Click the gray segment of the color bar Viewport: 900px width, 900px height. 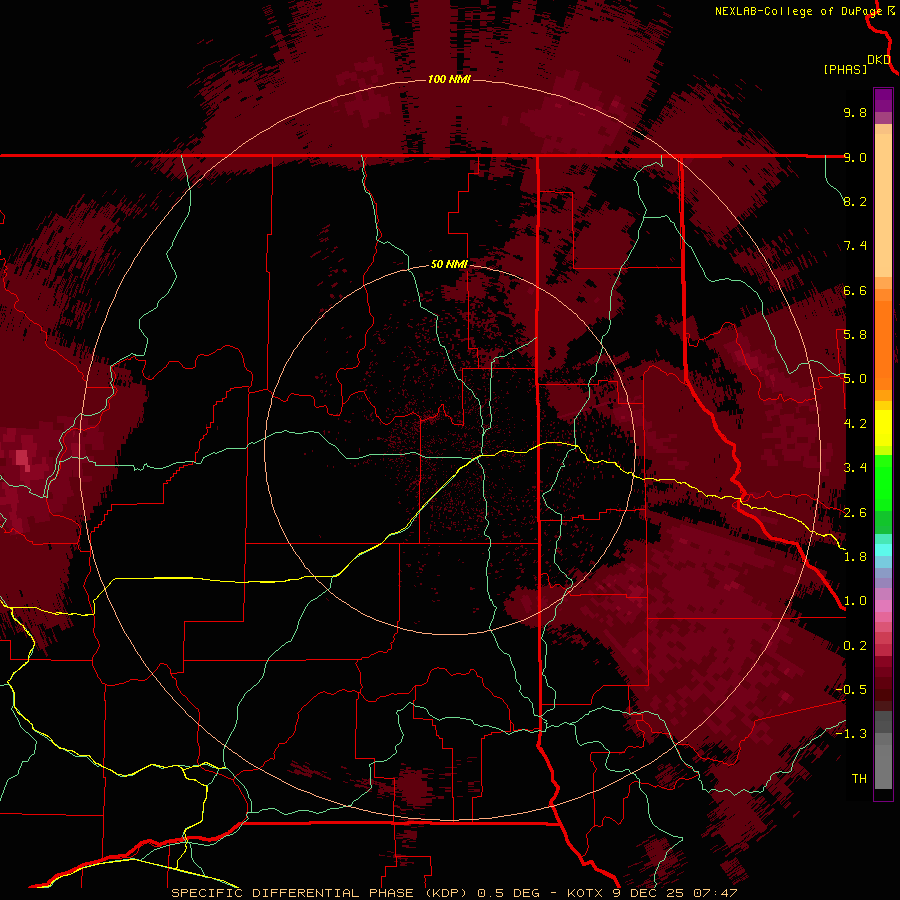pos(883,750)
